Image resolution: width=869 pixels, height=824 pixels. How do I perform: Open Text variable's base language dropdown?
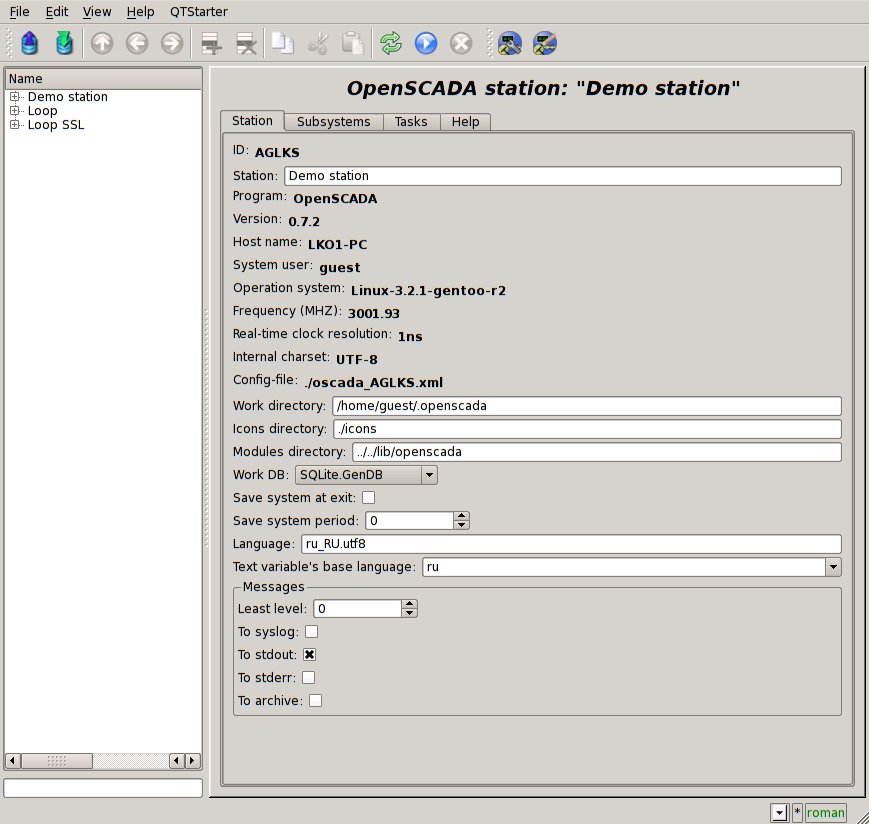[x=832, y=567]
